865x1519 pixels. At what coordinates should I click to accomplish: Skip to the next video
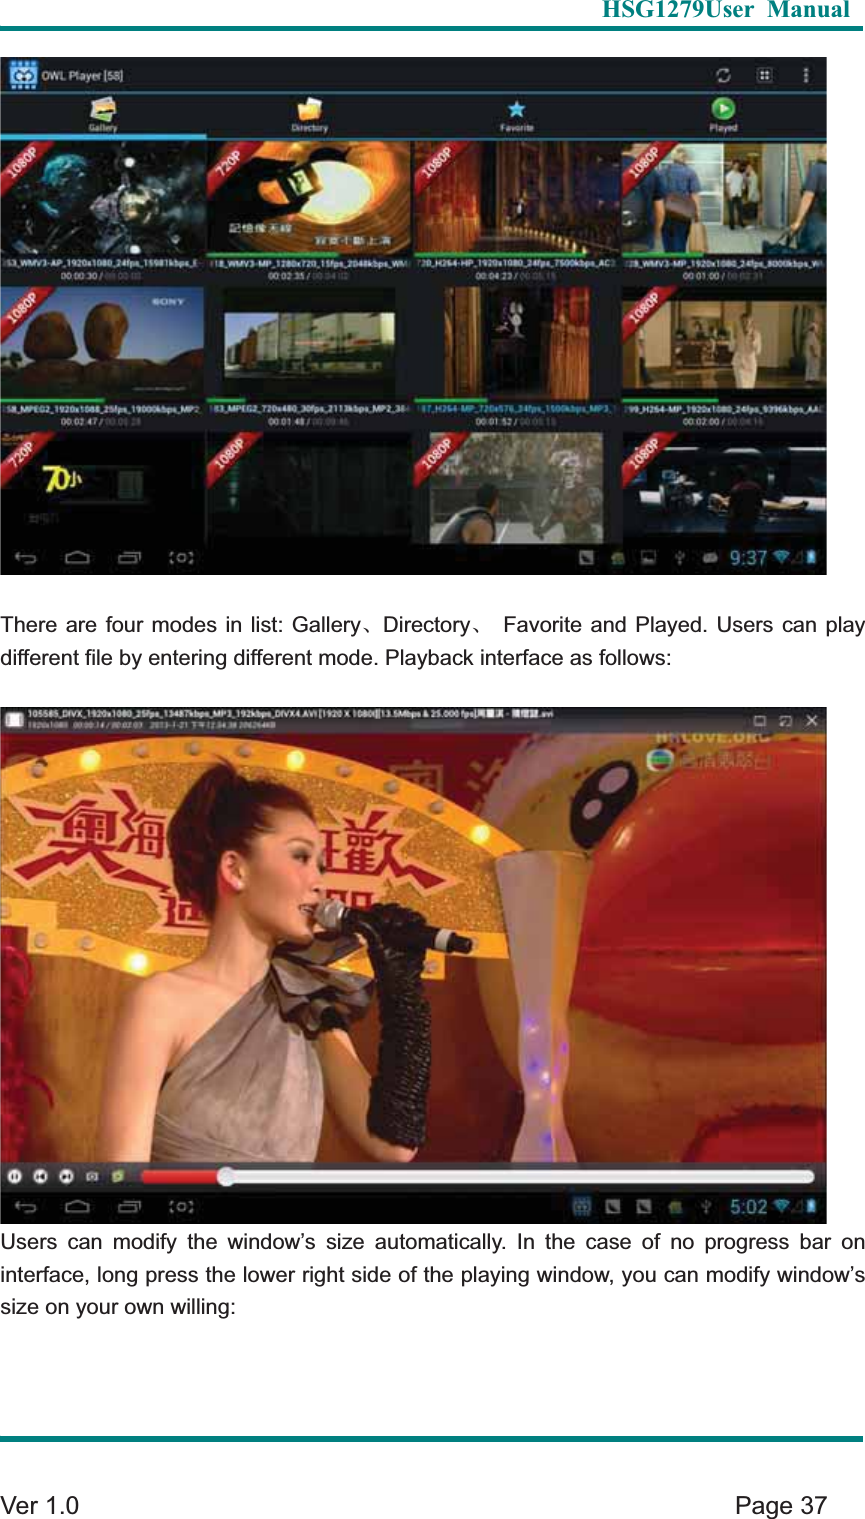tap(66, 1176)
